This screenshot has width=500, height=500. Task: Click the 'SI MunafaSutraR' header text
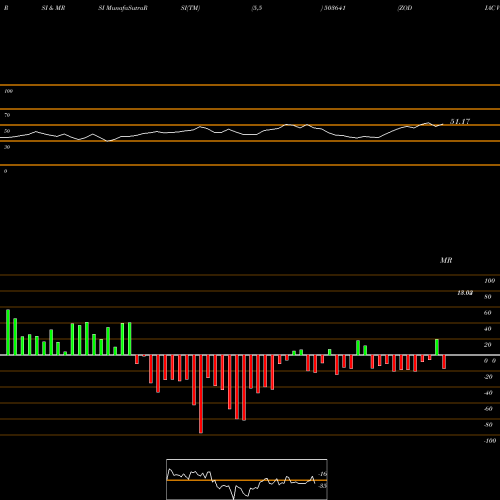point(123,8)
